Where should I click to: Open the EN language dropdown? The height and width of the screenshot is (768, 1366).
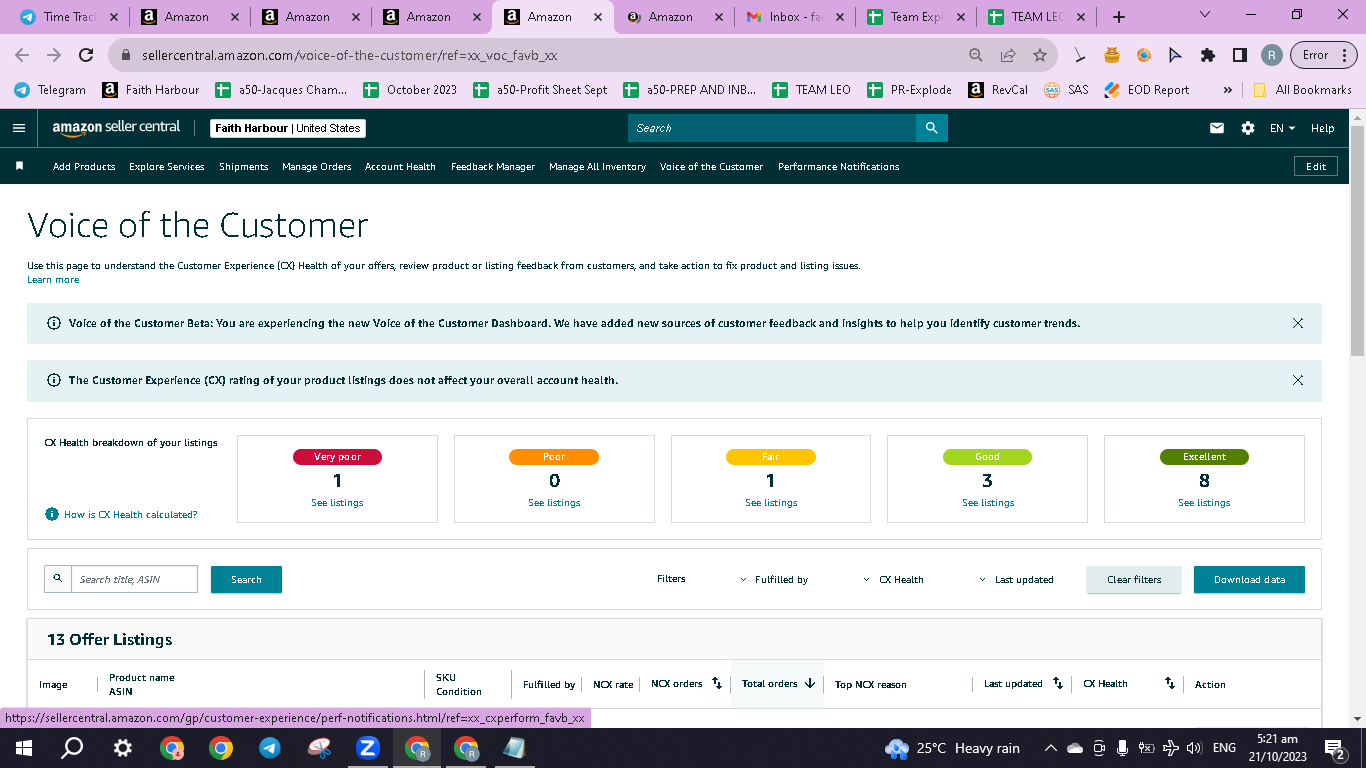(x=1282, y=128)
